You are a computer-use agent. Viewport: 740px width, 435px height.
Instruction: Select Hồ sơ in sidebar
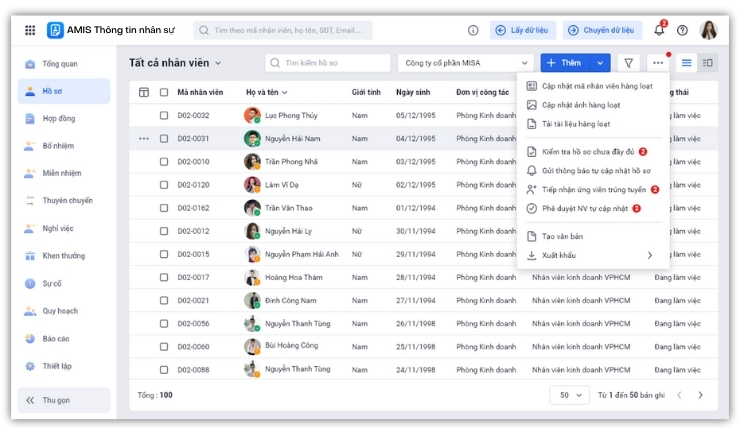64,91
